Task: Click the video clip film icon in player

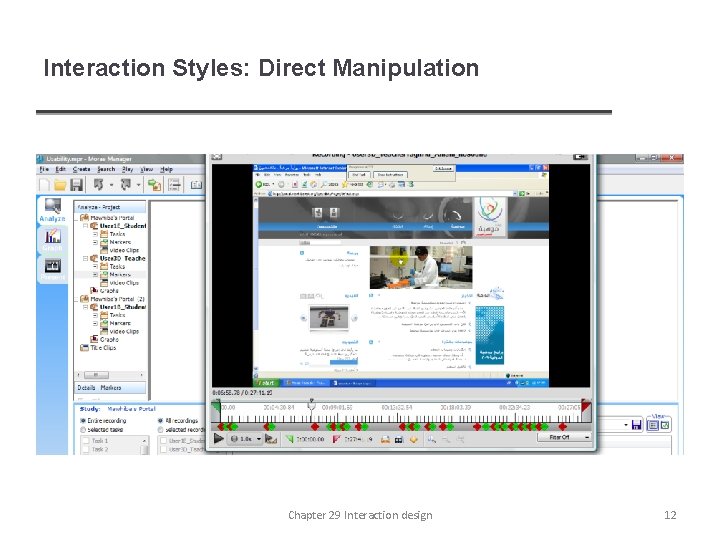Action: tap(399, 440)
